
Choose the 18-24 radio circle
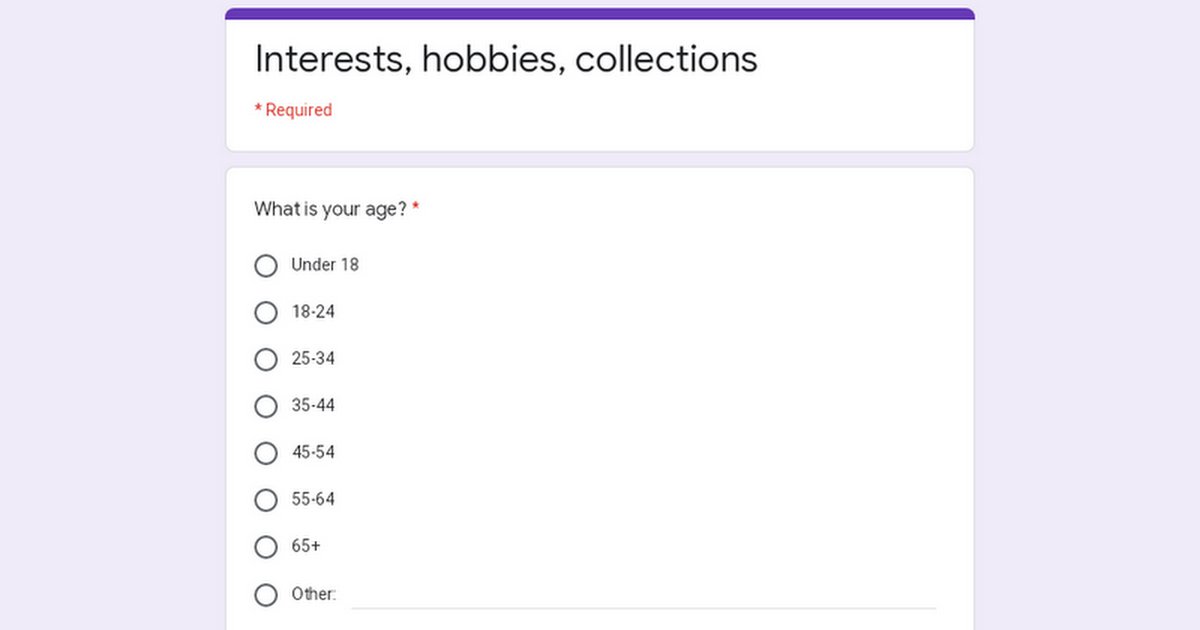(266, 313)
